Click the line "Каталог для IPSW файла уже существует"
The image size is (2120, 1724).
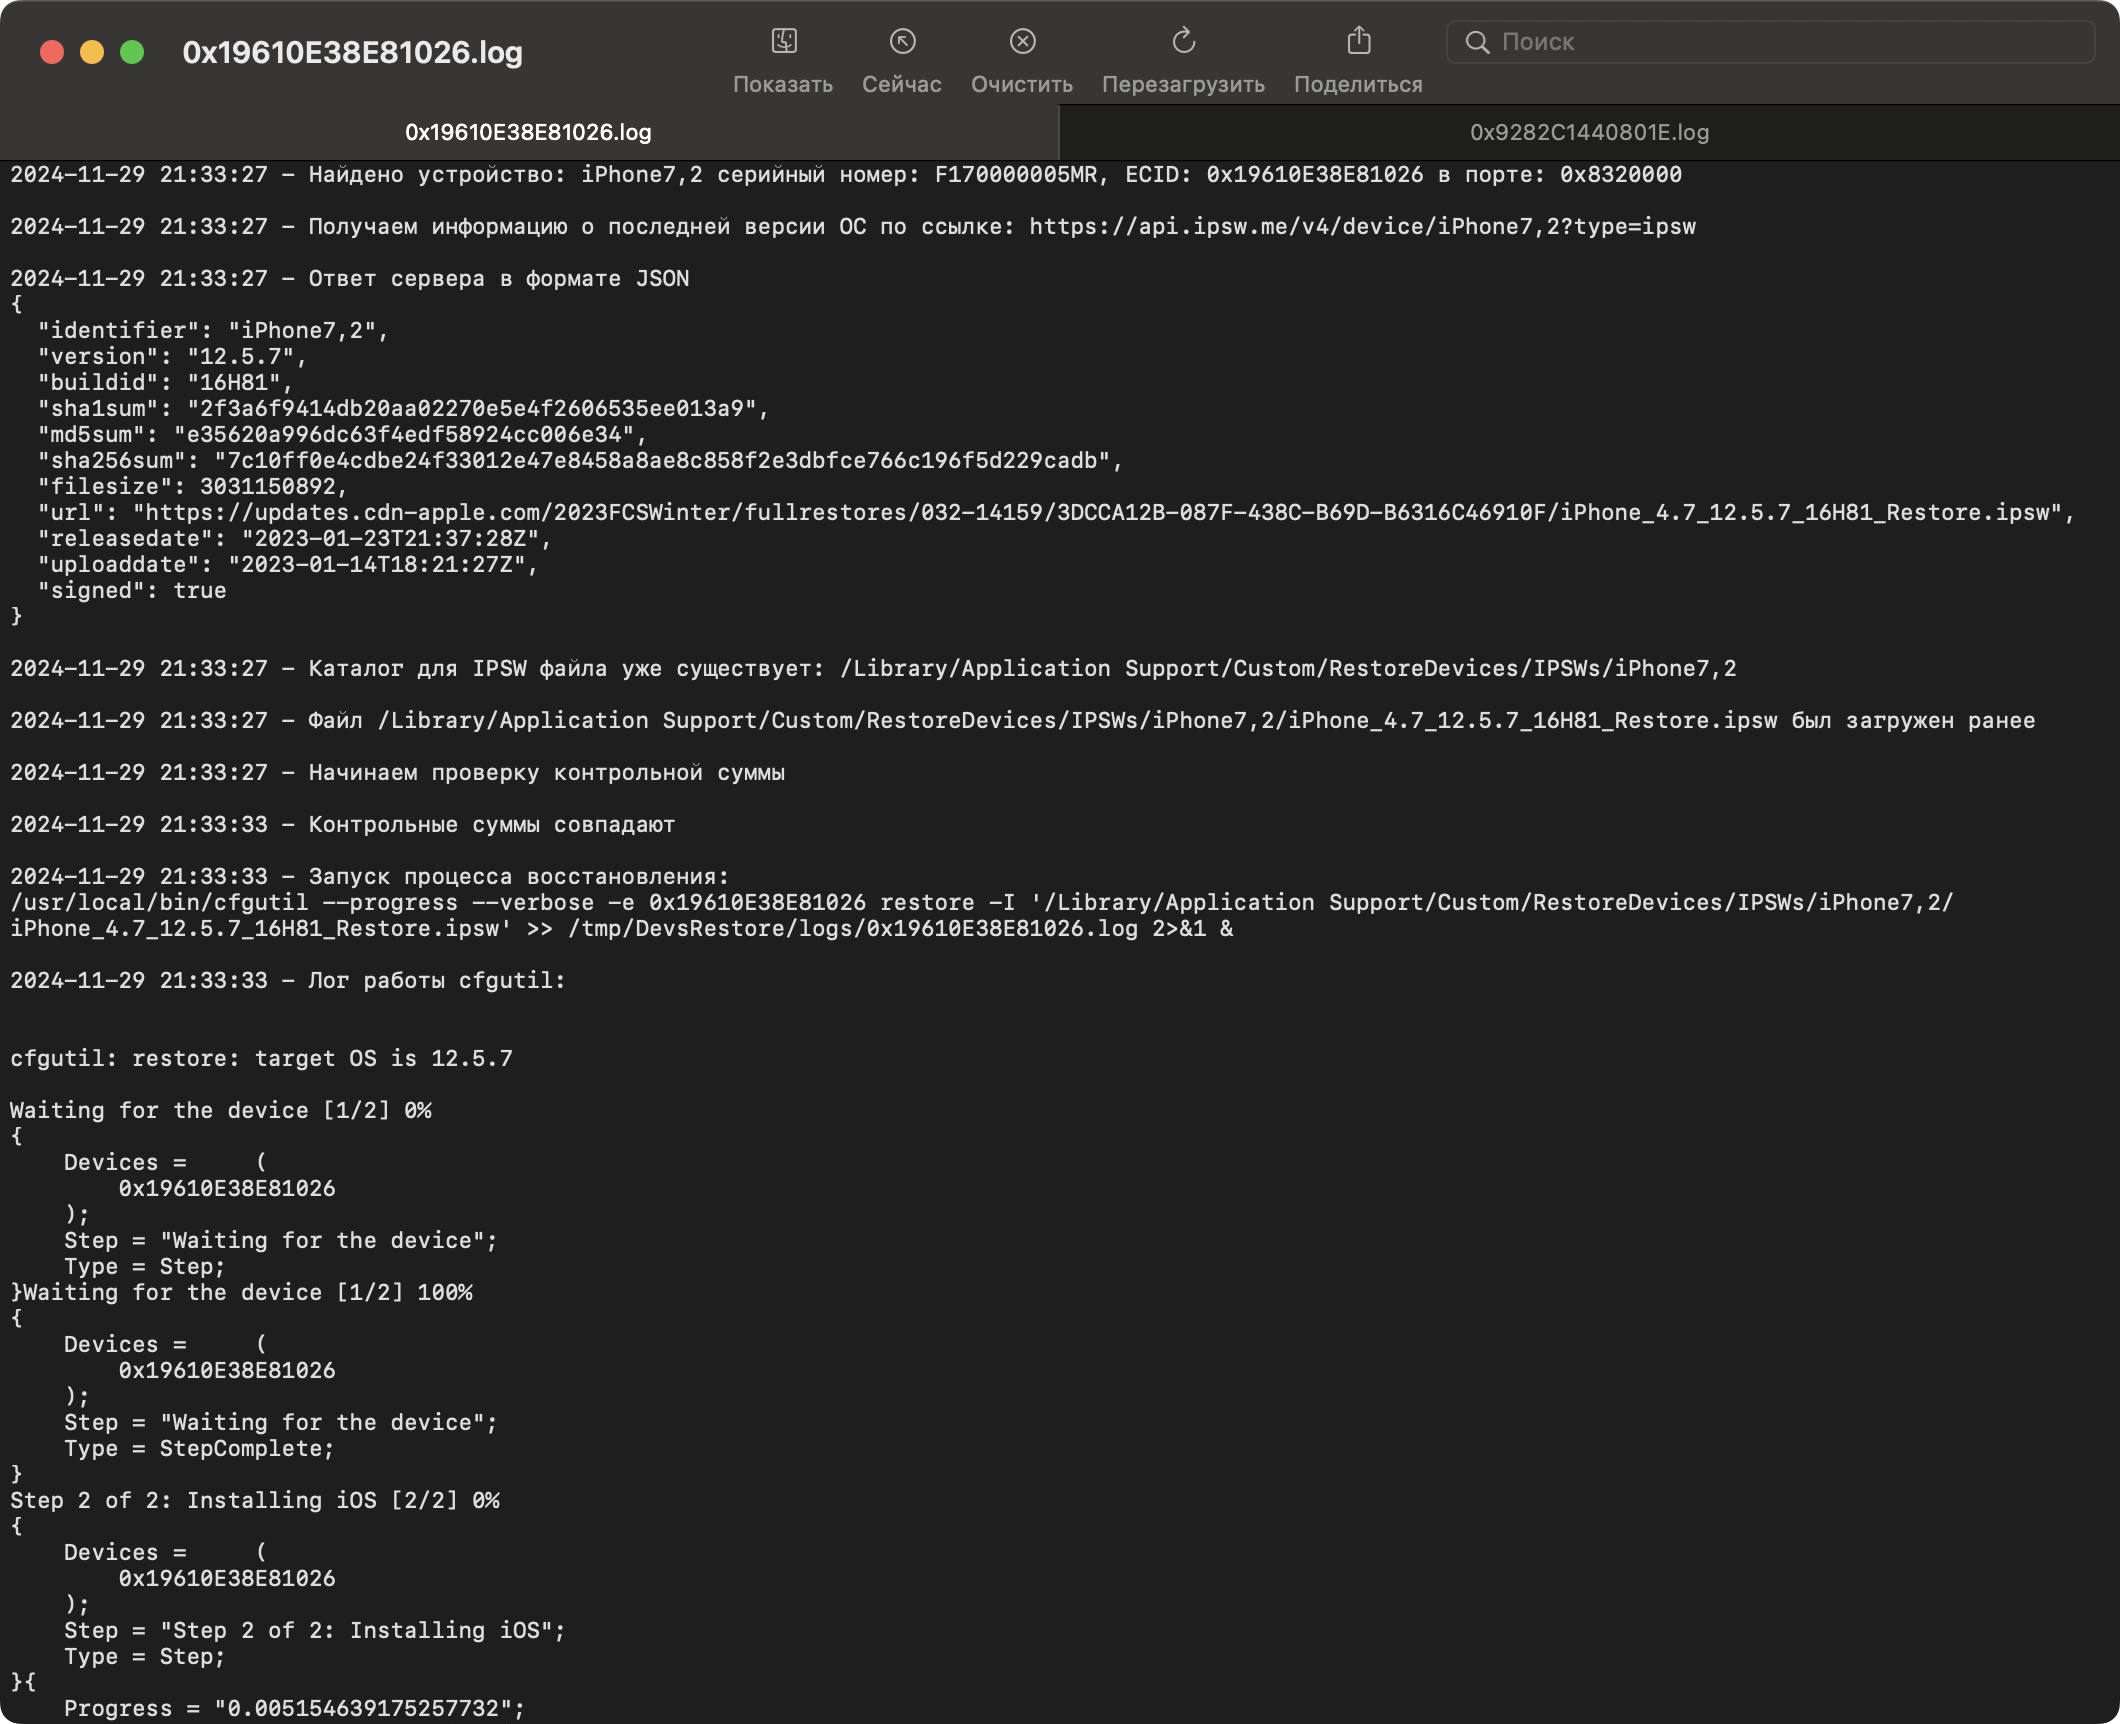coord(873,669)
